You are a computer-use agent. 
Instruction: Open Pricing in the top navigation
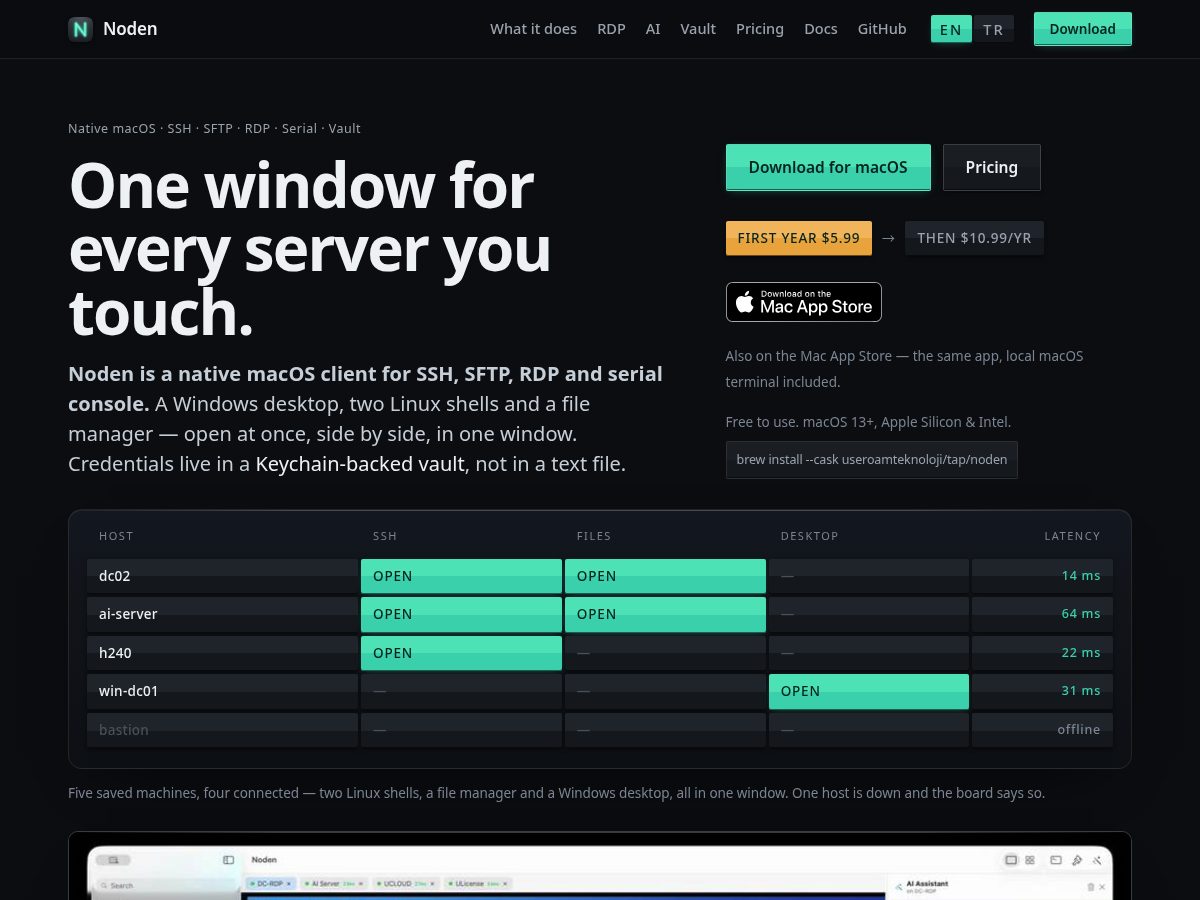760,29
